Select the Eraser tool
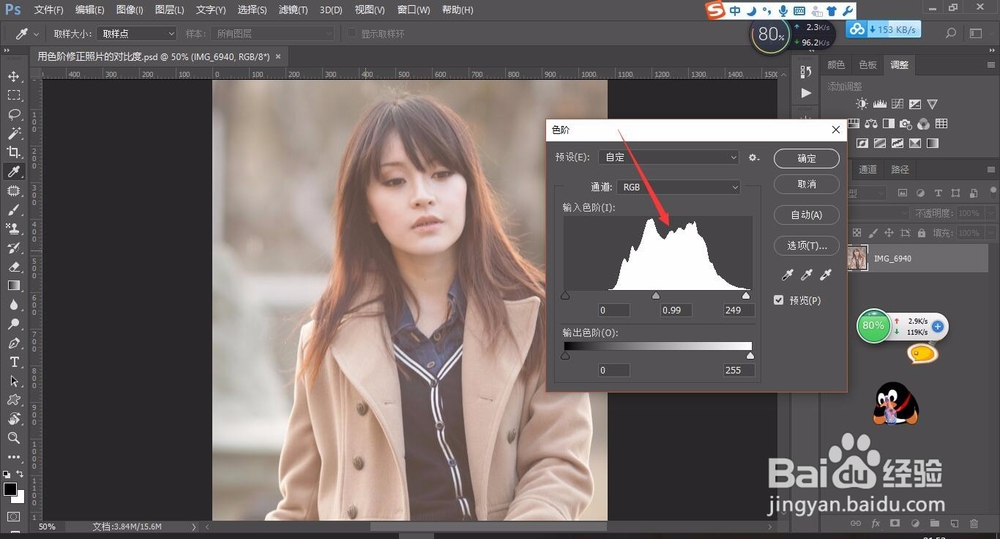 pyautogui.click(x=13, y=267)
